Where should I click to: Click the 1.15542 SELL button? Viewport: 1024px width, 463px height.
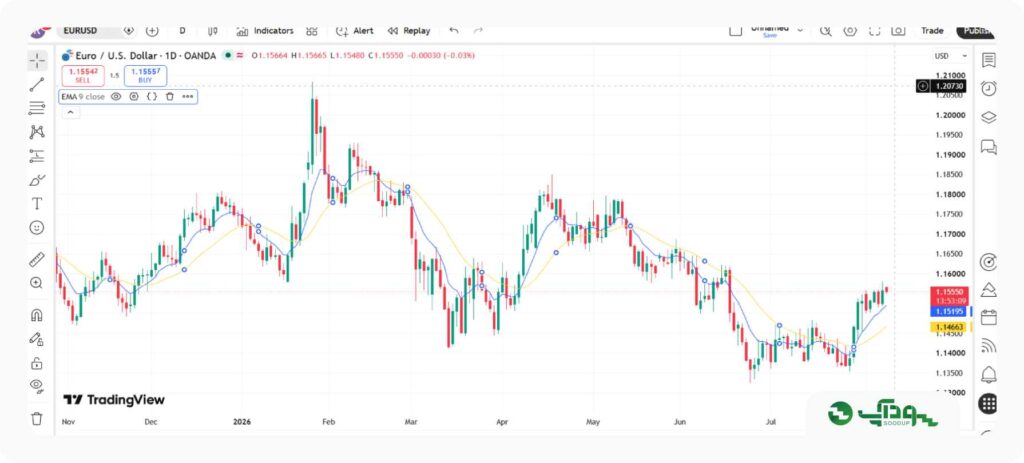83,76
